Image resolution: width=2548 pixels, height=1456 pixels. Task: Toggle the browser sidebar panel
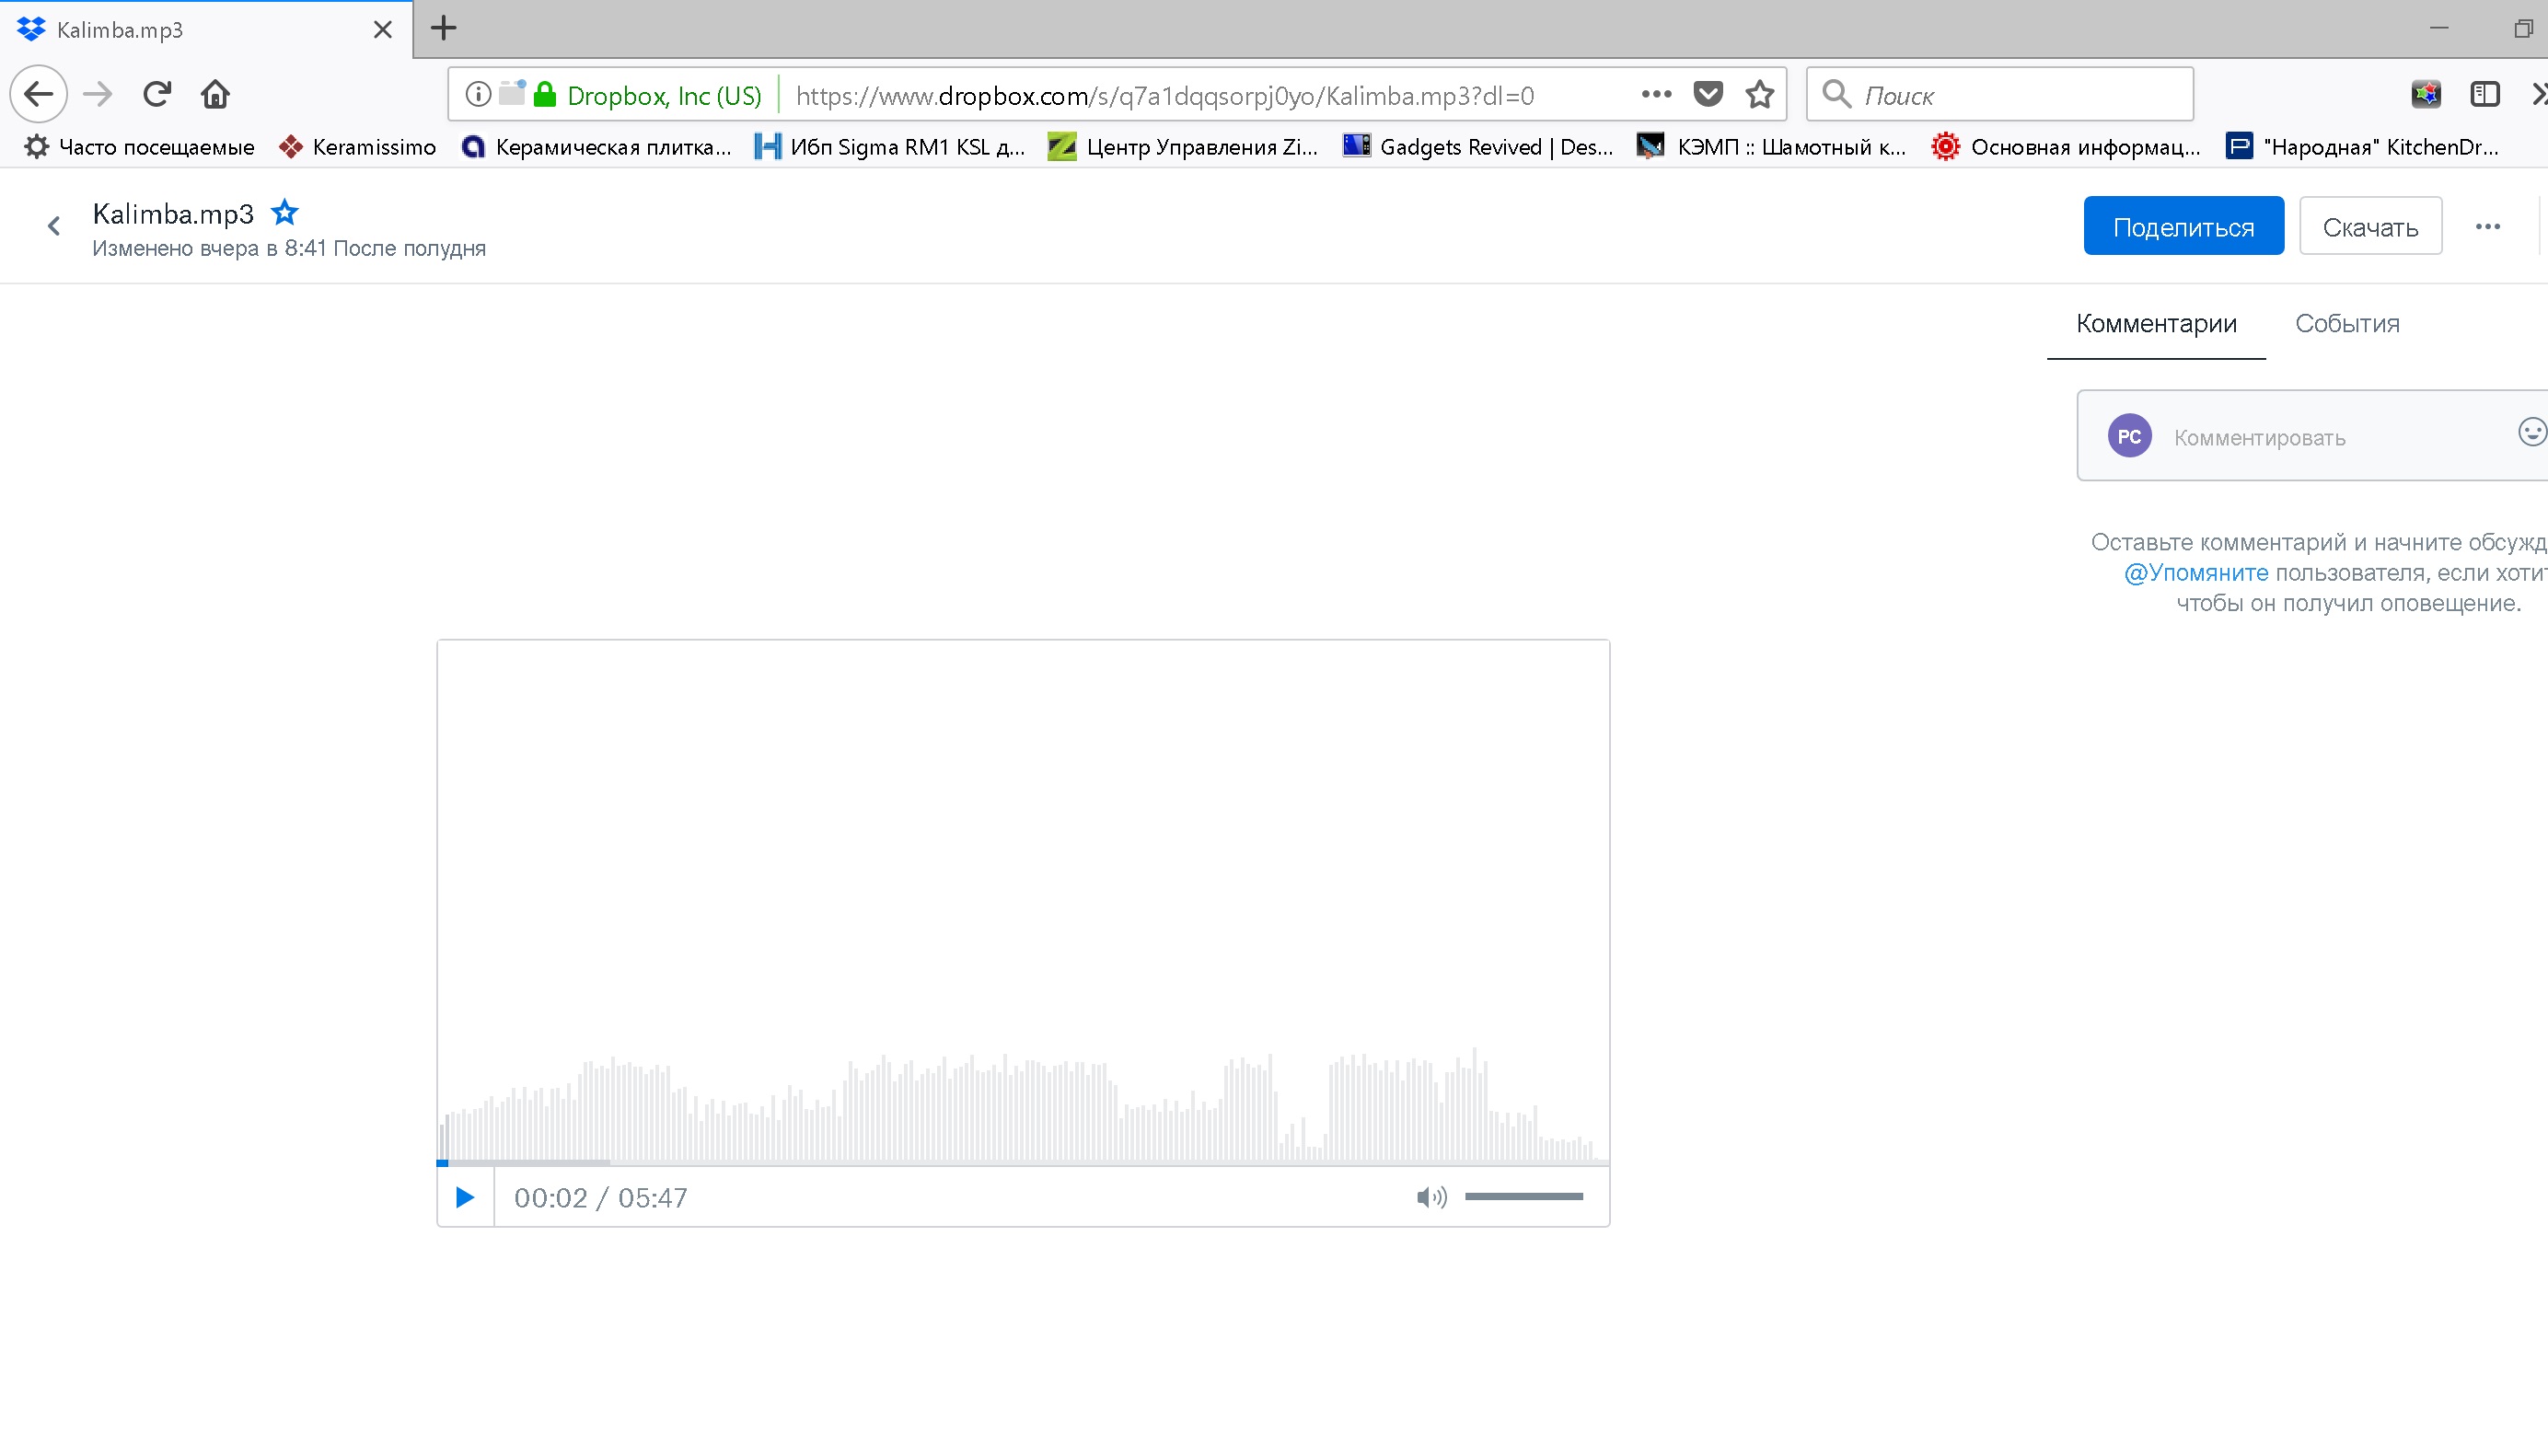(x=2484, y=94)
